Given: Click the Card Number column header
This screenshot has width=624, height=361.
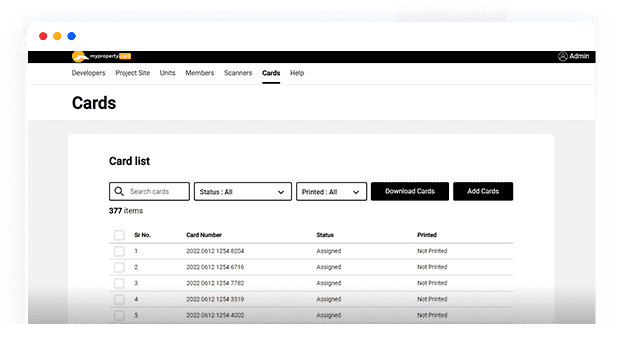Looking at the screenshot, I should tap(204, 235).
